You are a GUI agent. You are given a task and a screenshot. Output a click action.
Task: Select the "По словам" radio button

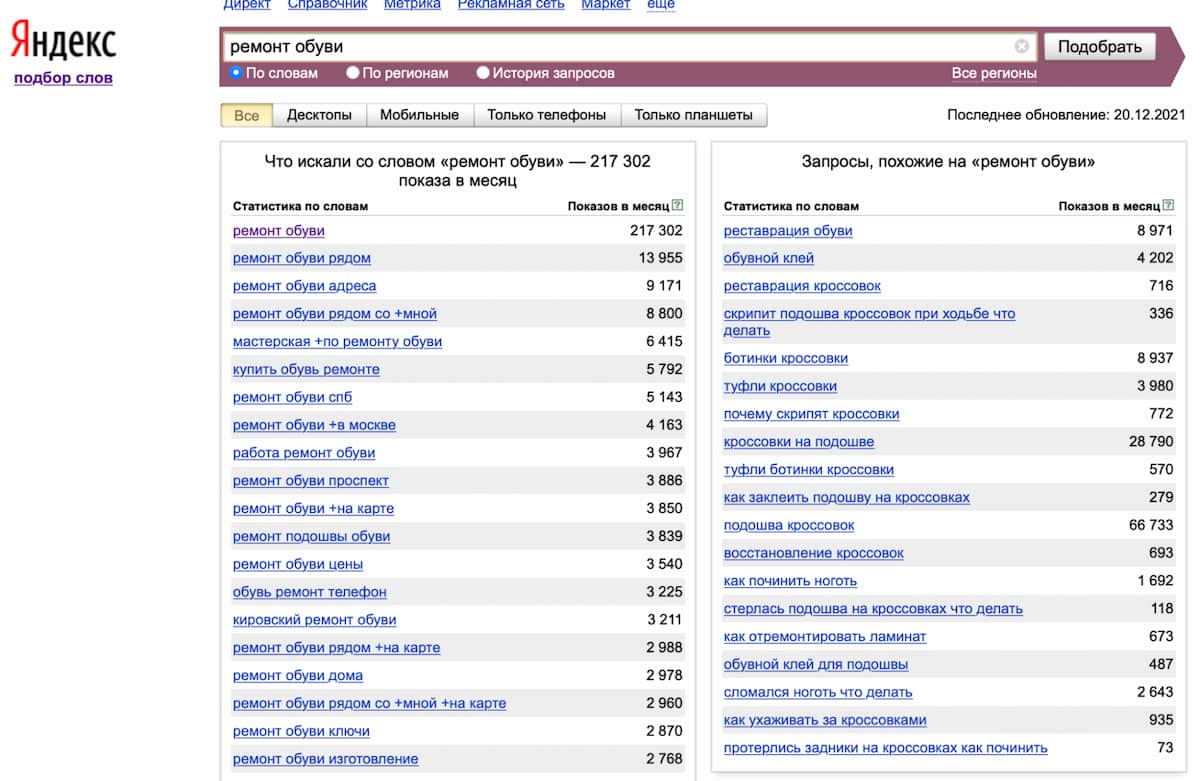point(236,73)
